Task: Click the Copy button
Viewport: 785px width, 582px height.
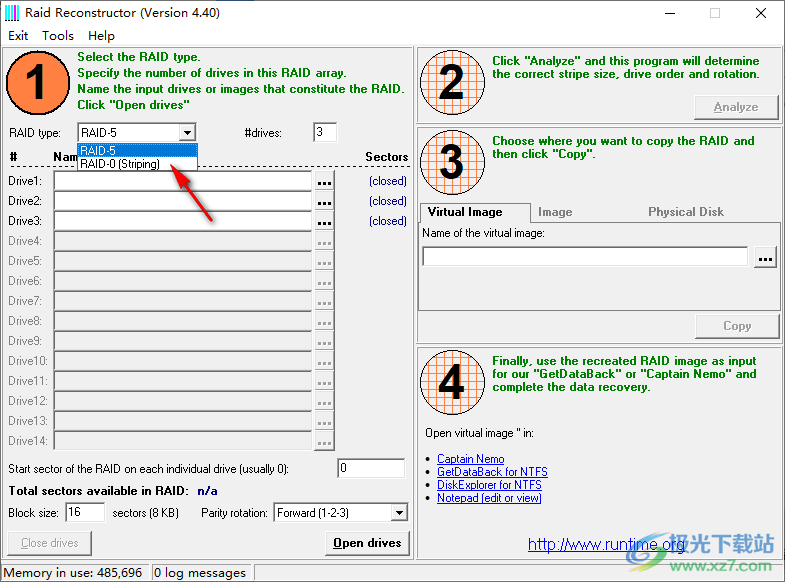Action: [737, 326]
